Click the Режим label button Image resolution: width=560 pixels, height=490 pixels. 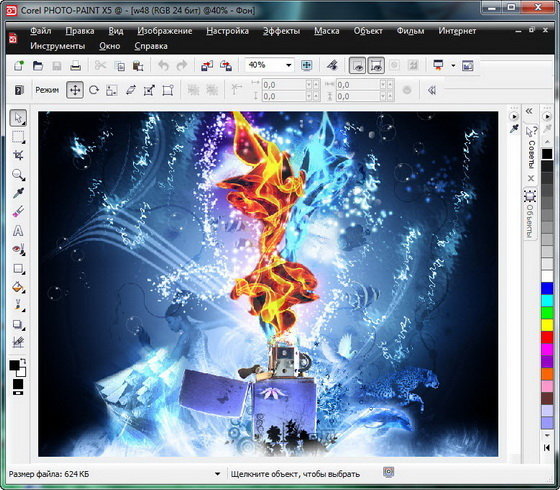coord(47,90)
